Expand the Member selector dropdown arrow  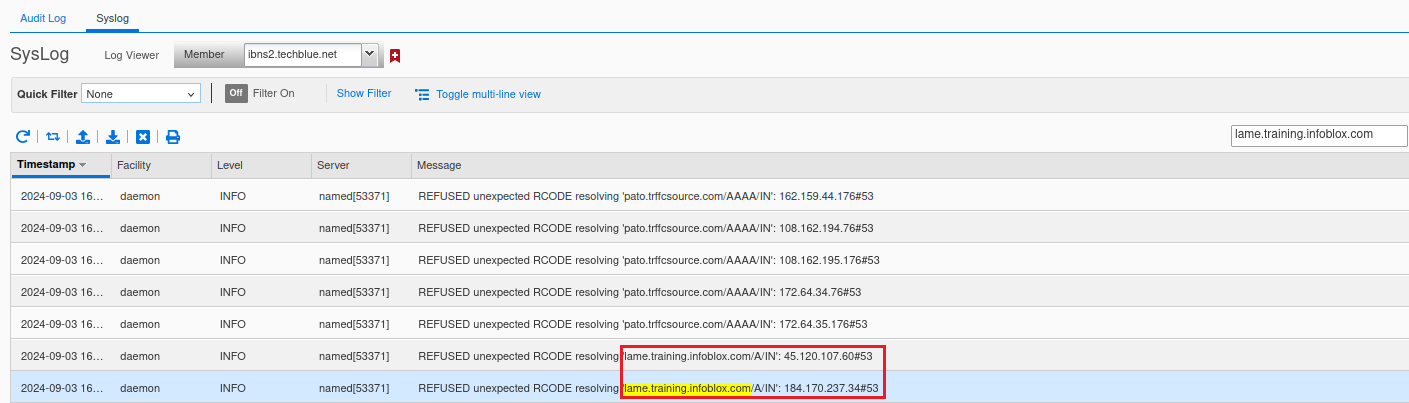click(369, 54)
